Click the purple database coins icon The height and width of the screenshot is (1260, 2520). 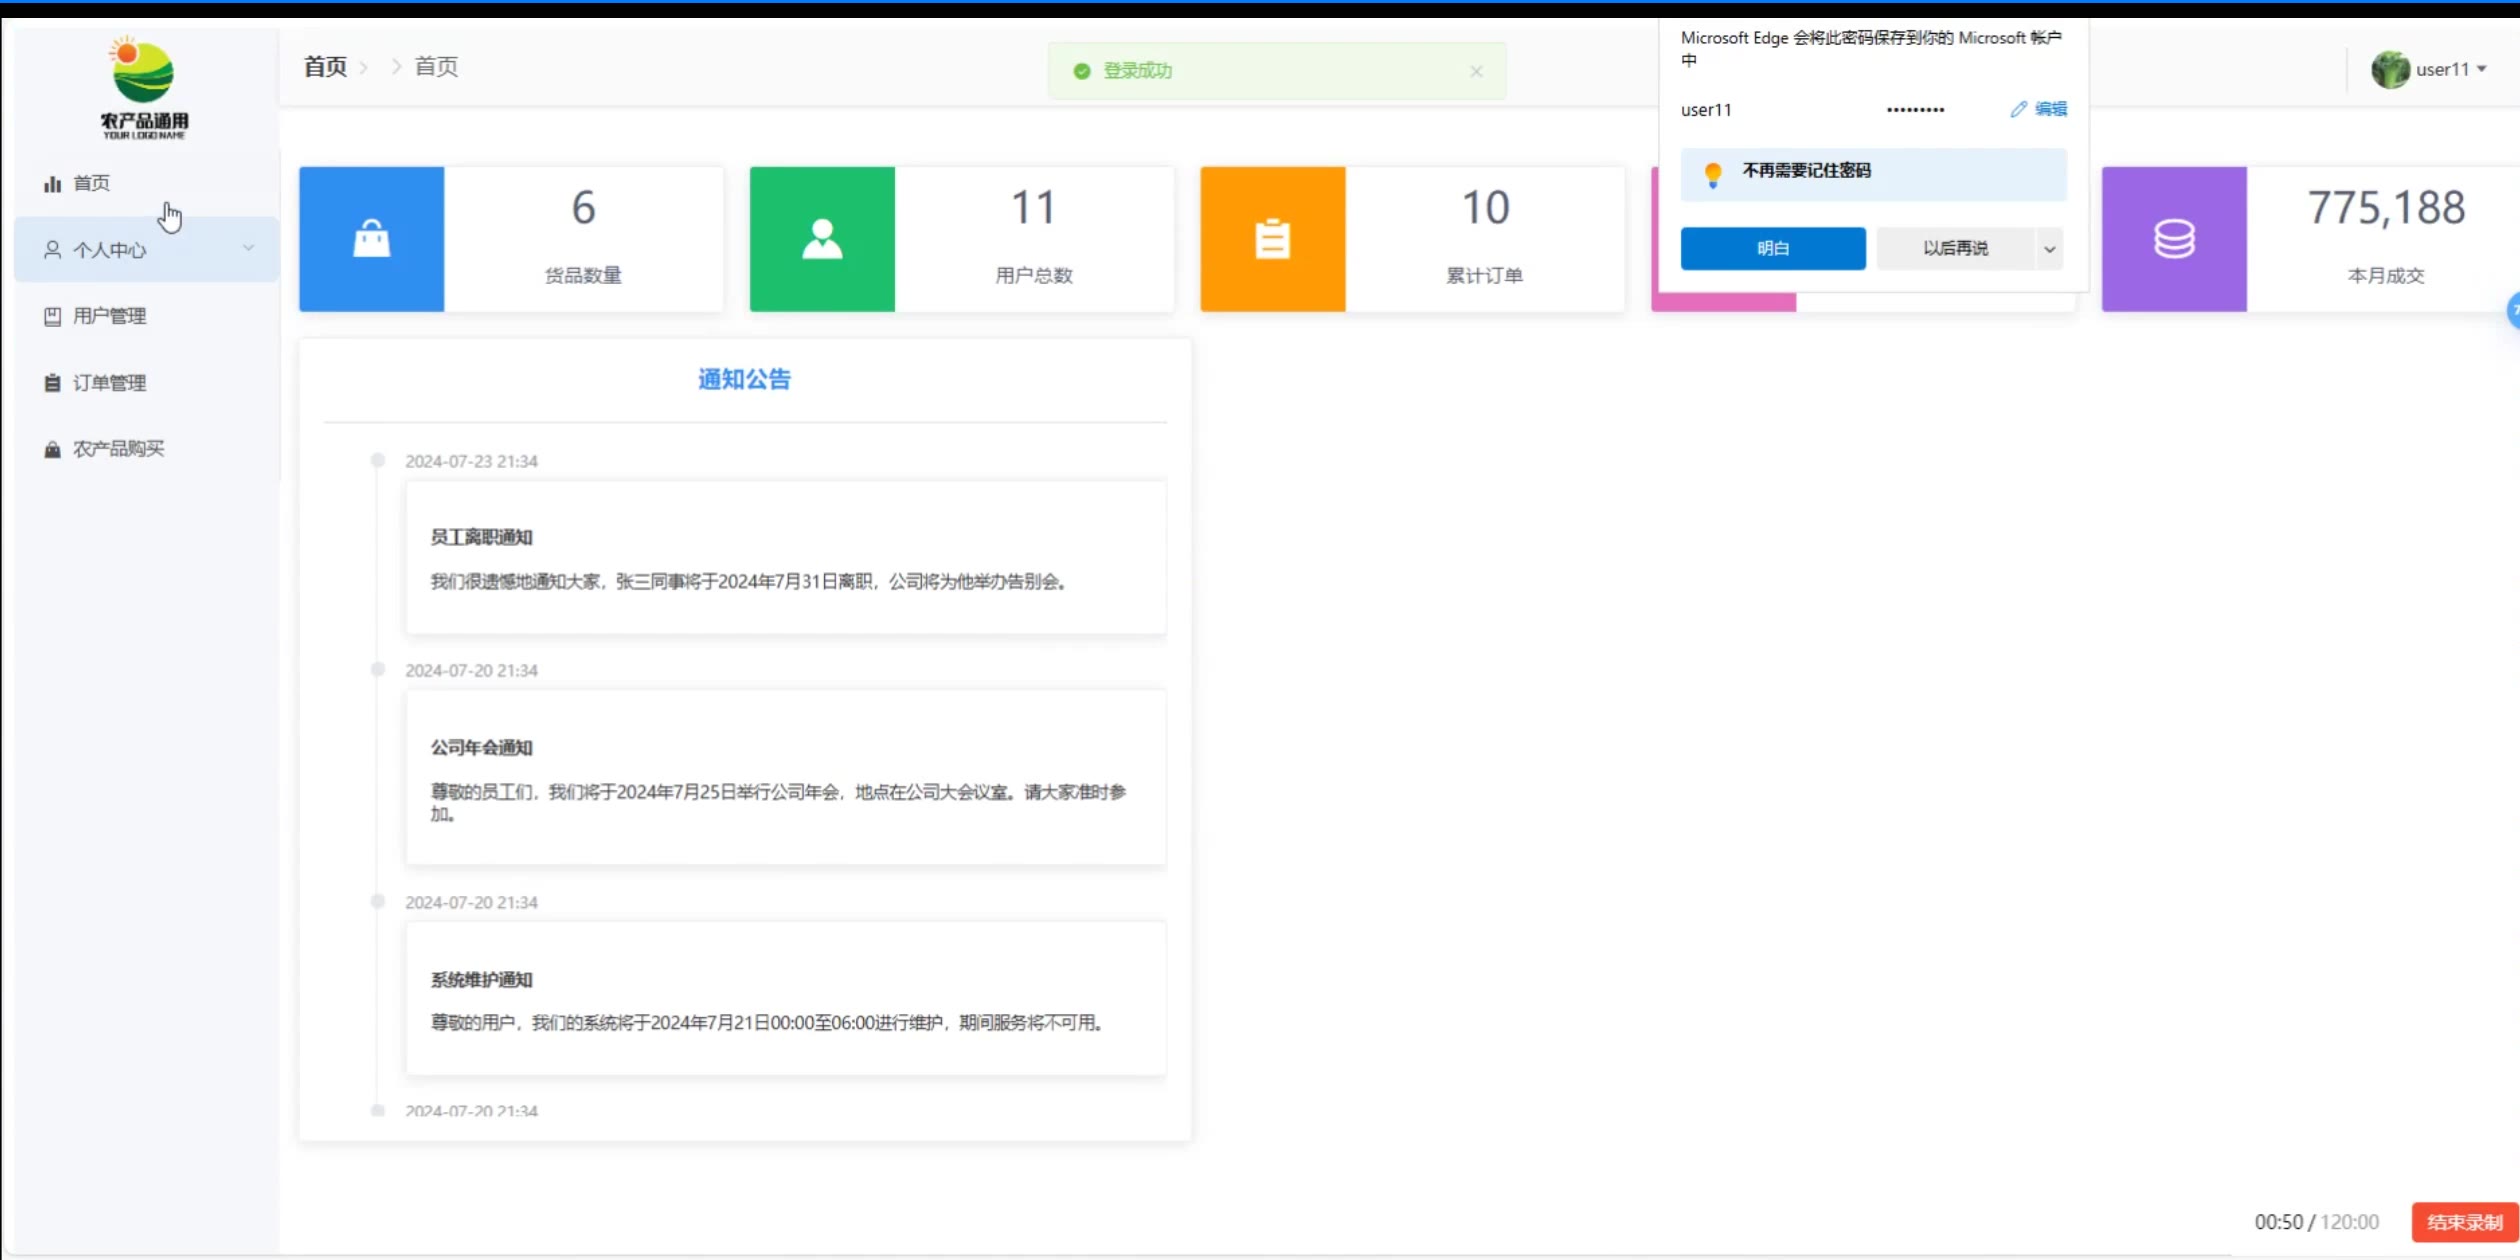tap(2173, 239)
